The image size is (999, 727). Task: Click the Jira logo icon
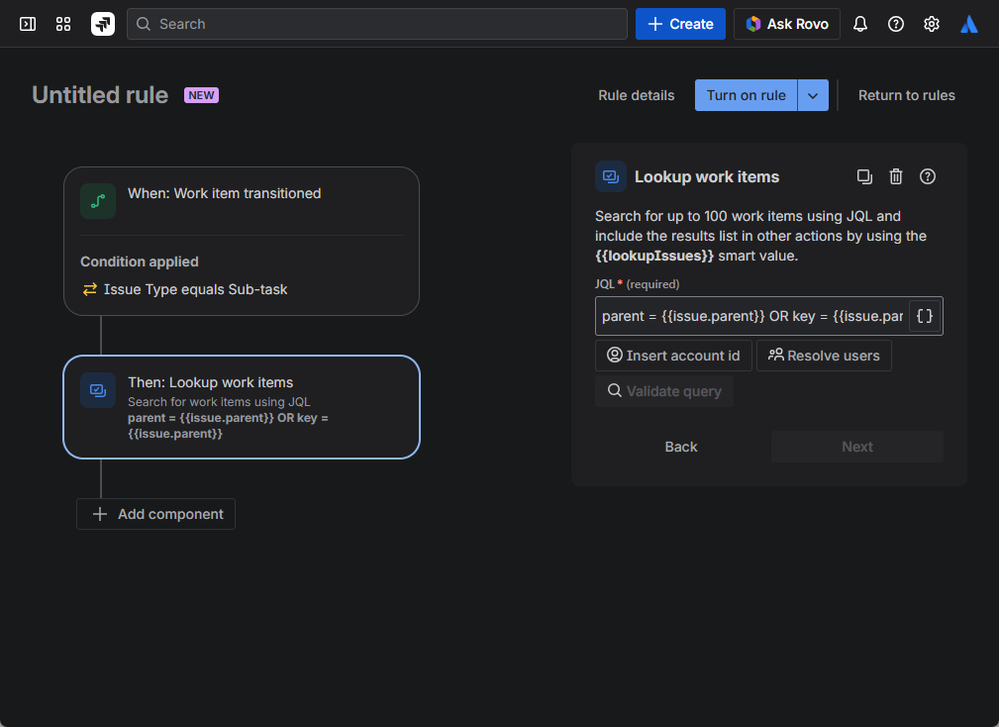pos(103,24)
